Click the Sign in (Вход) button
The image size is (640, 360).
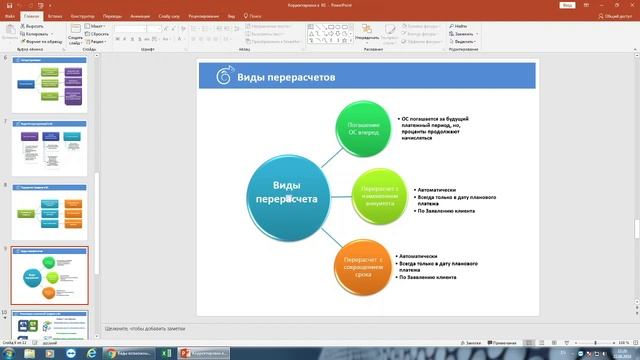[567, 5]
